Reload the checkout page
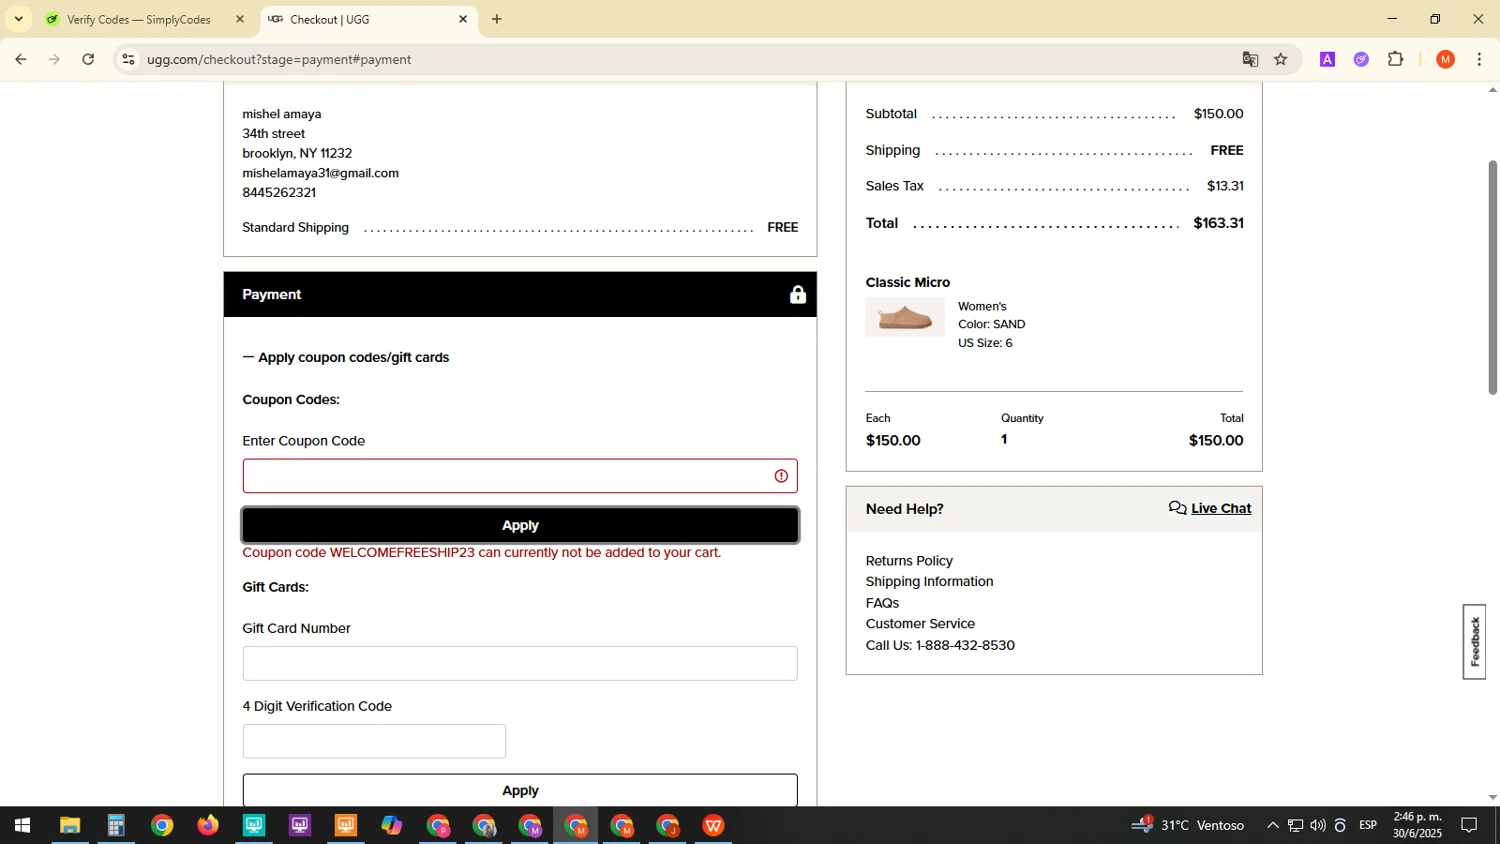1500x844 pixels. click(x=89, y=60)
